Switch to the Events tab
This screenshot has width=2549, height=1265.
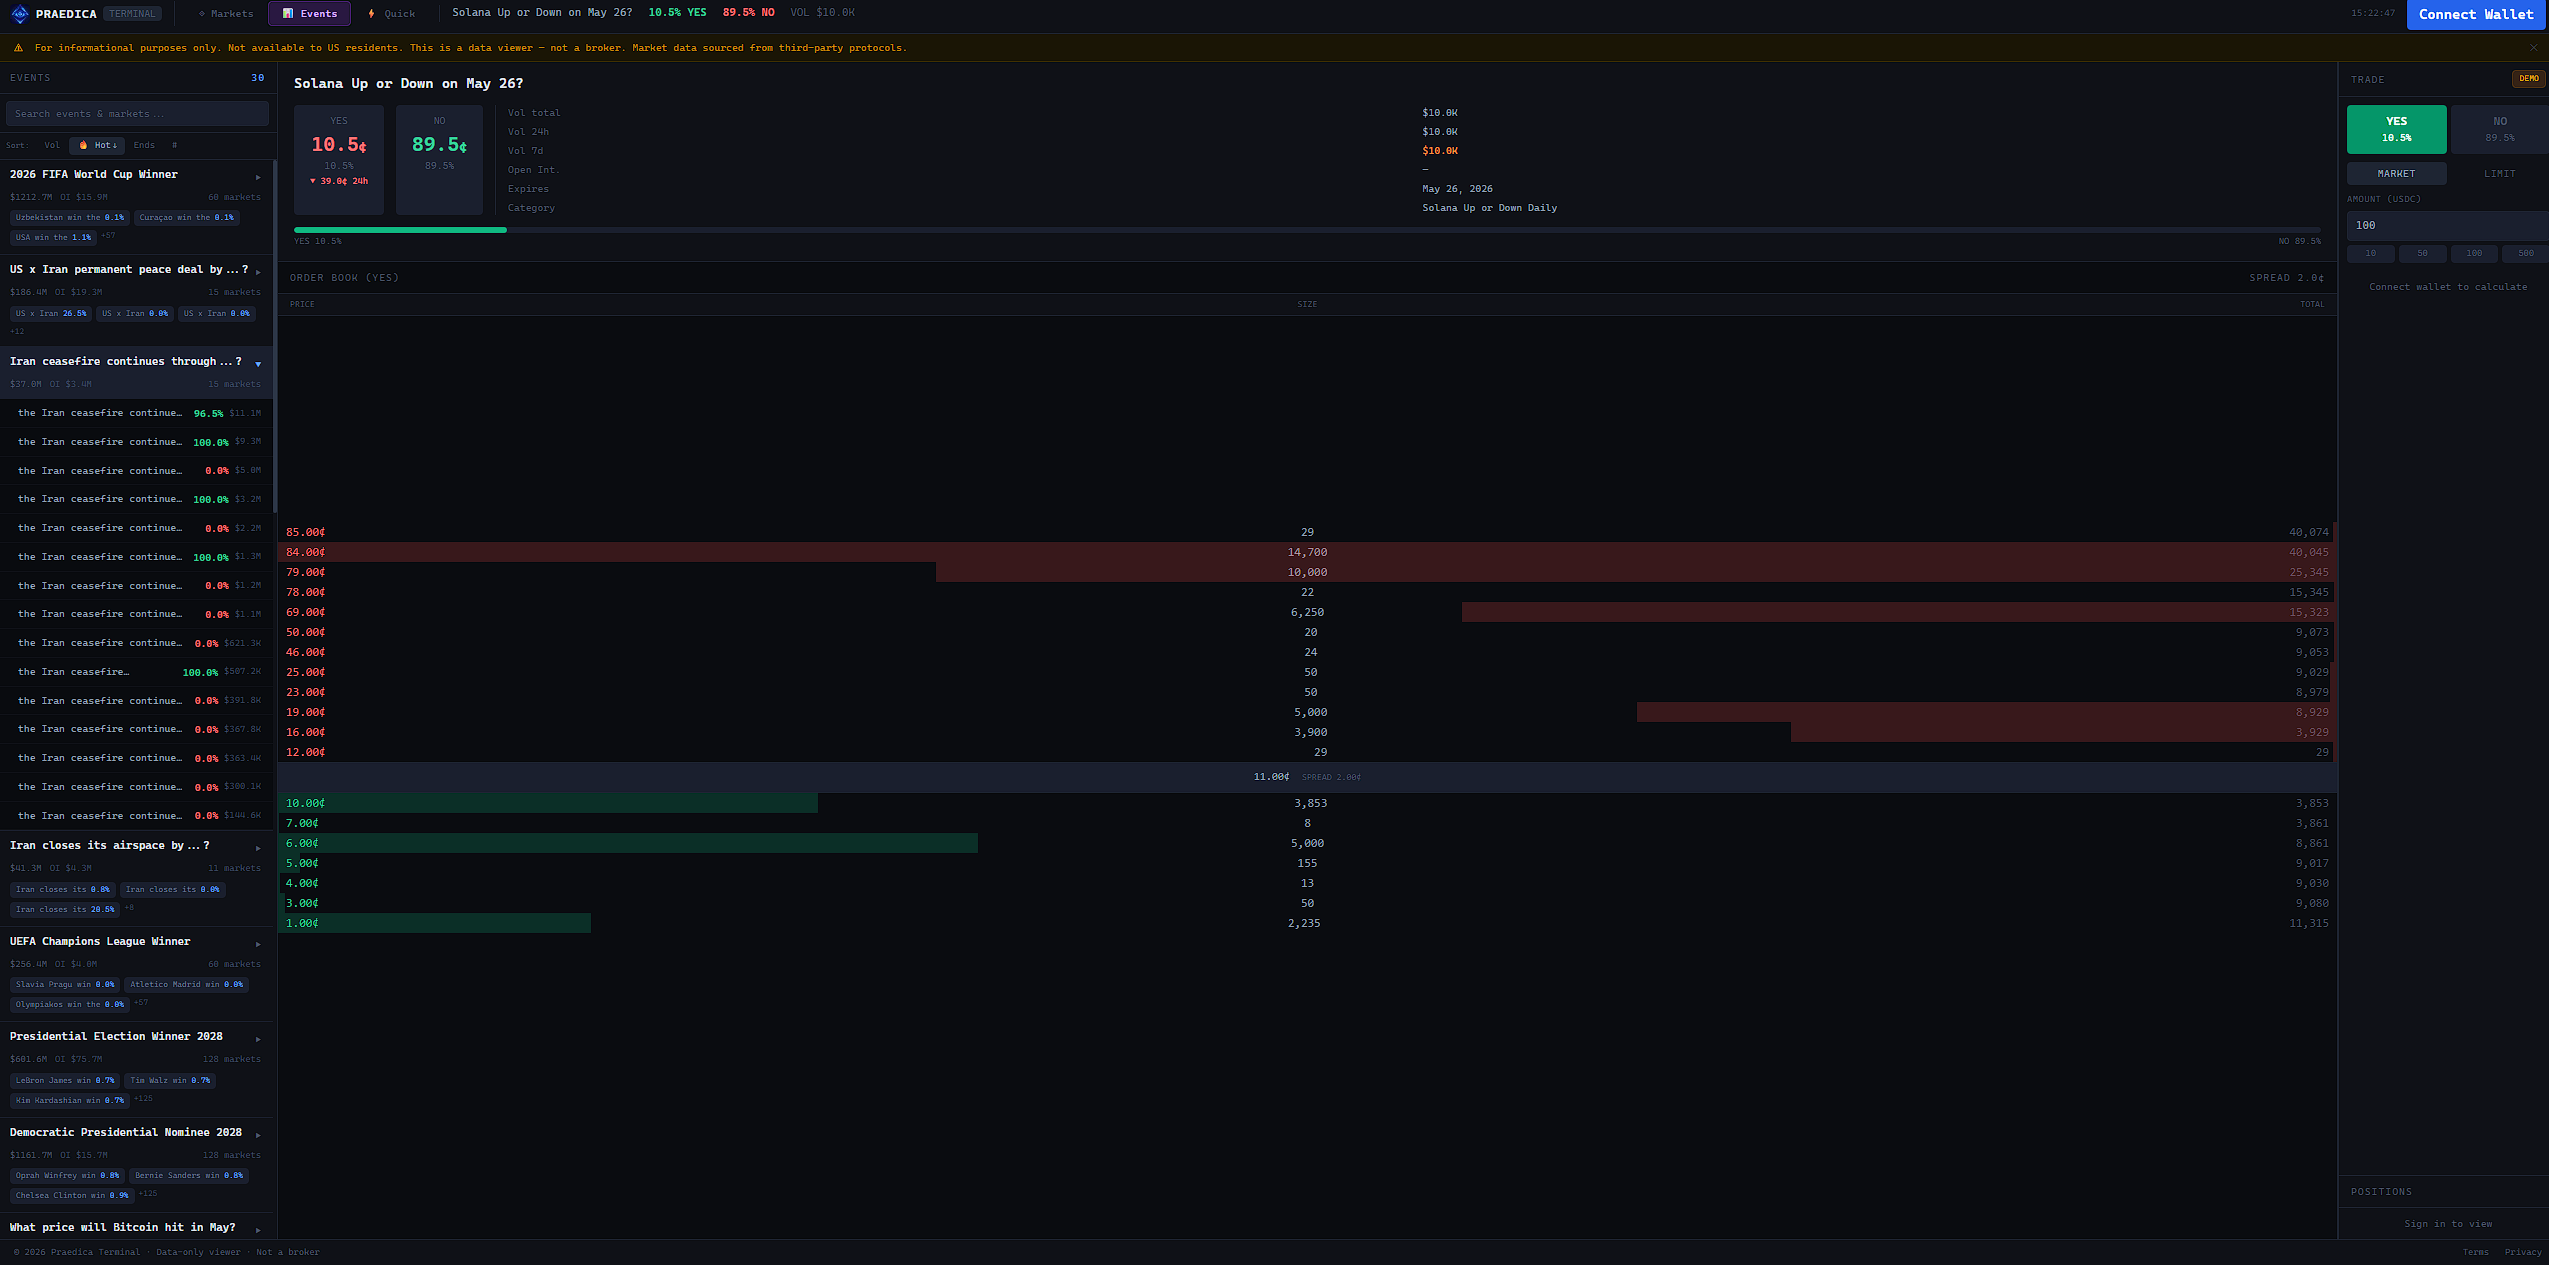309,14
